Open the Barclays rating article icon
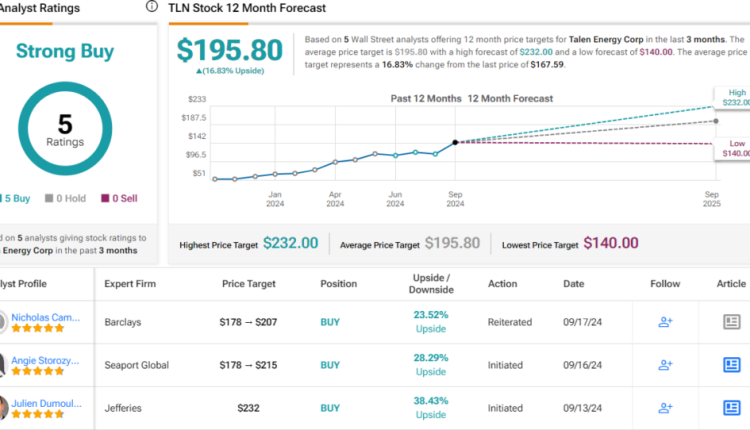Screen dimensions: 750x430 click(x=733, y=322)
